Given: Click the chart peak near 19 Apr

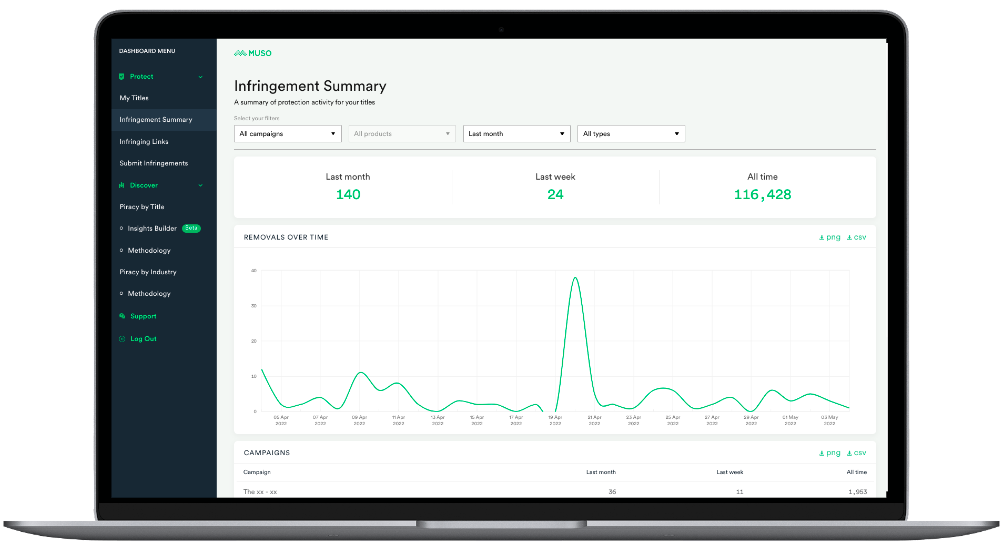Looking at the screenshot, I should coord(576,278).
